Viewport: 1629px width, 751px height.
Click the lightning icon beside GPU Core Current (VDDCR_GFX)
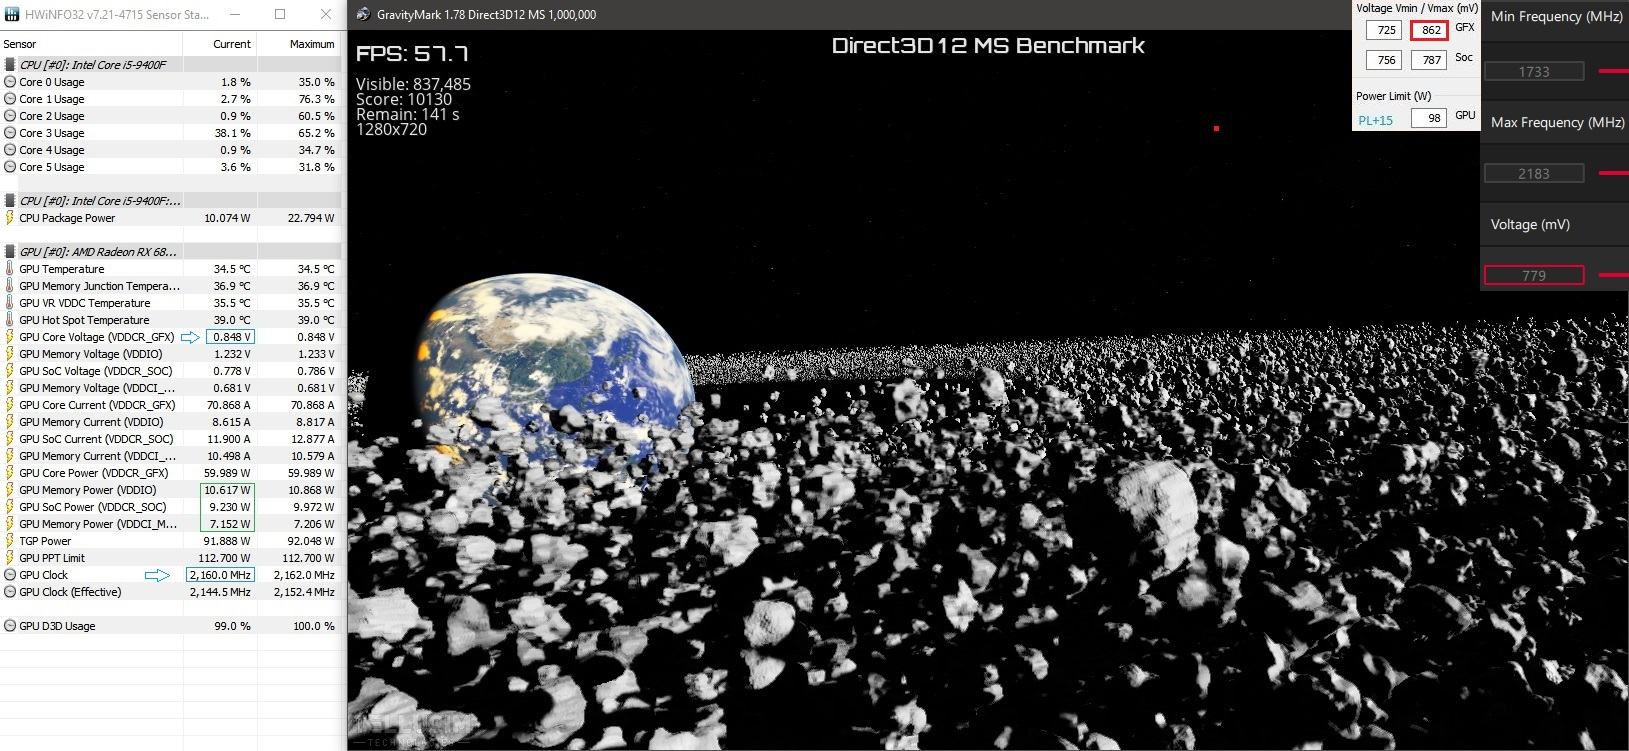(x=10, y=405)
